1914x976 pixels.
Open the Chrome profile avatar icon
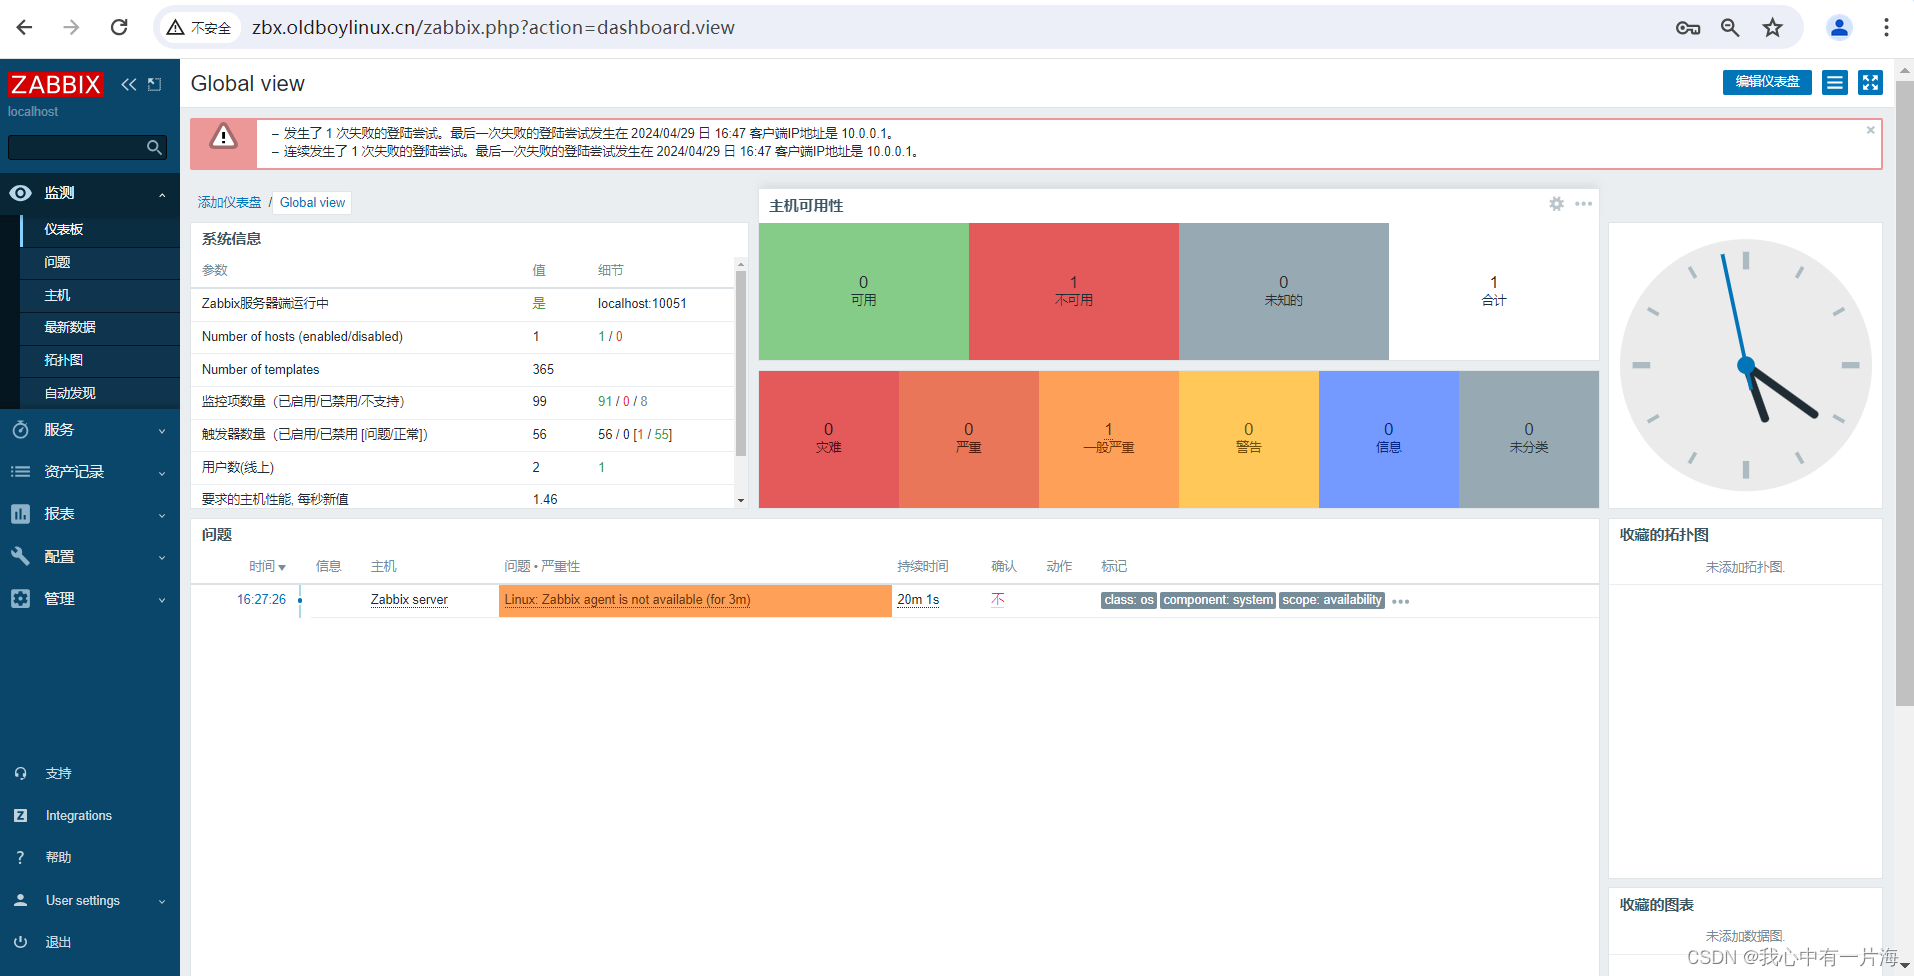tap(1838, 27)
